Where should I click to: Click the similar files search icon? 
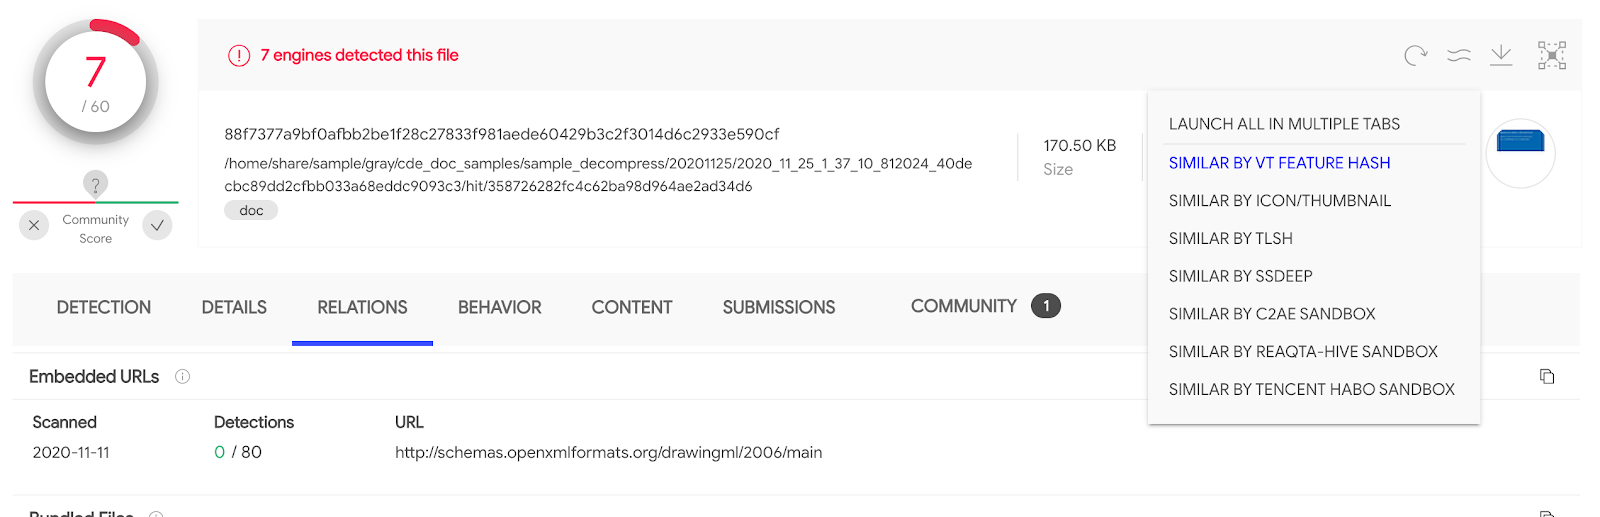point(1459,55)
